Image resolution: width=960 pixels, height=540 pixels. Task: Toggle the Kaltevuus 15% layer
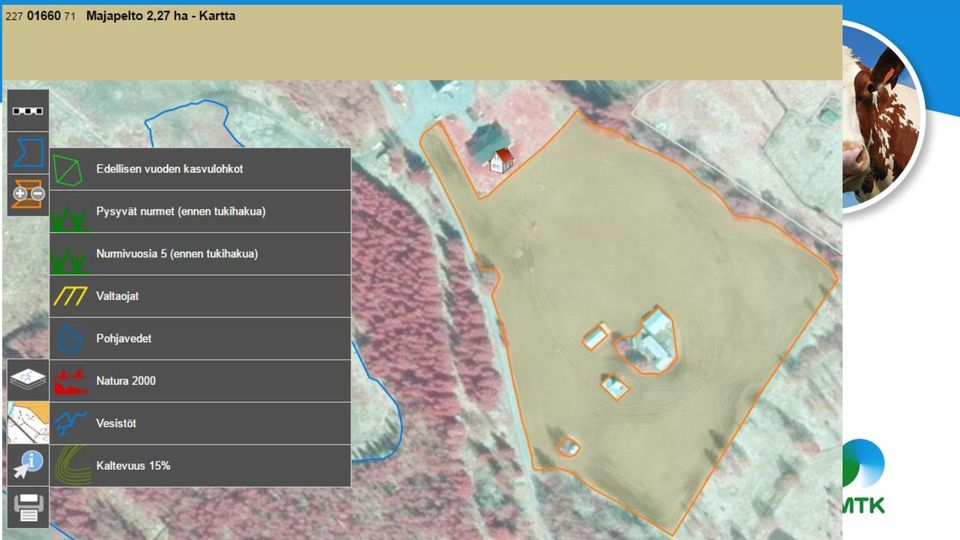(x=200, y=465)
